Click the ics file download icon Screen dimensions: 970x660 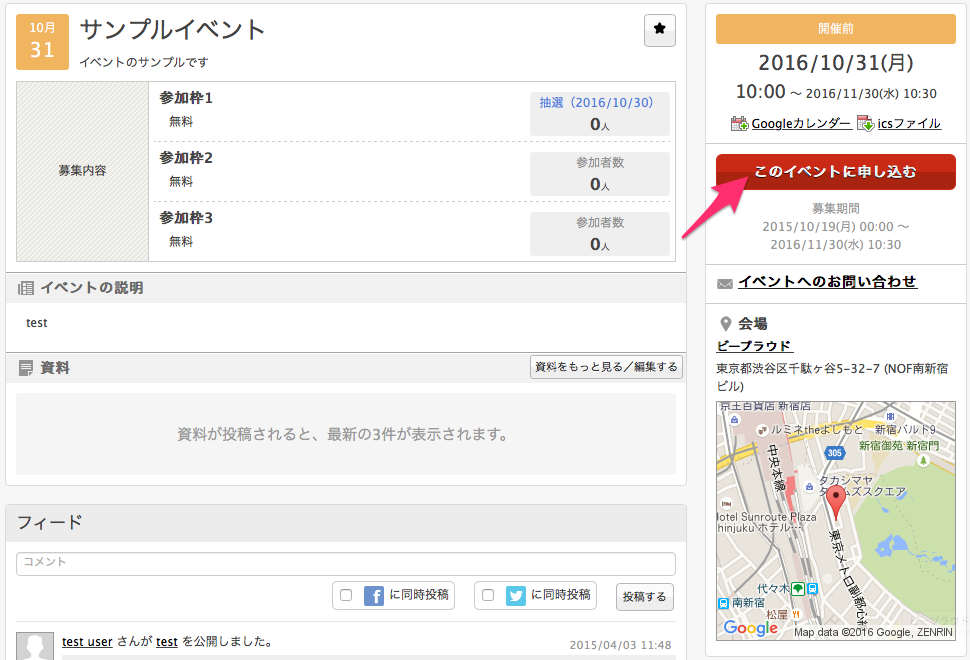coord(865,124)
